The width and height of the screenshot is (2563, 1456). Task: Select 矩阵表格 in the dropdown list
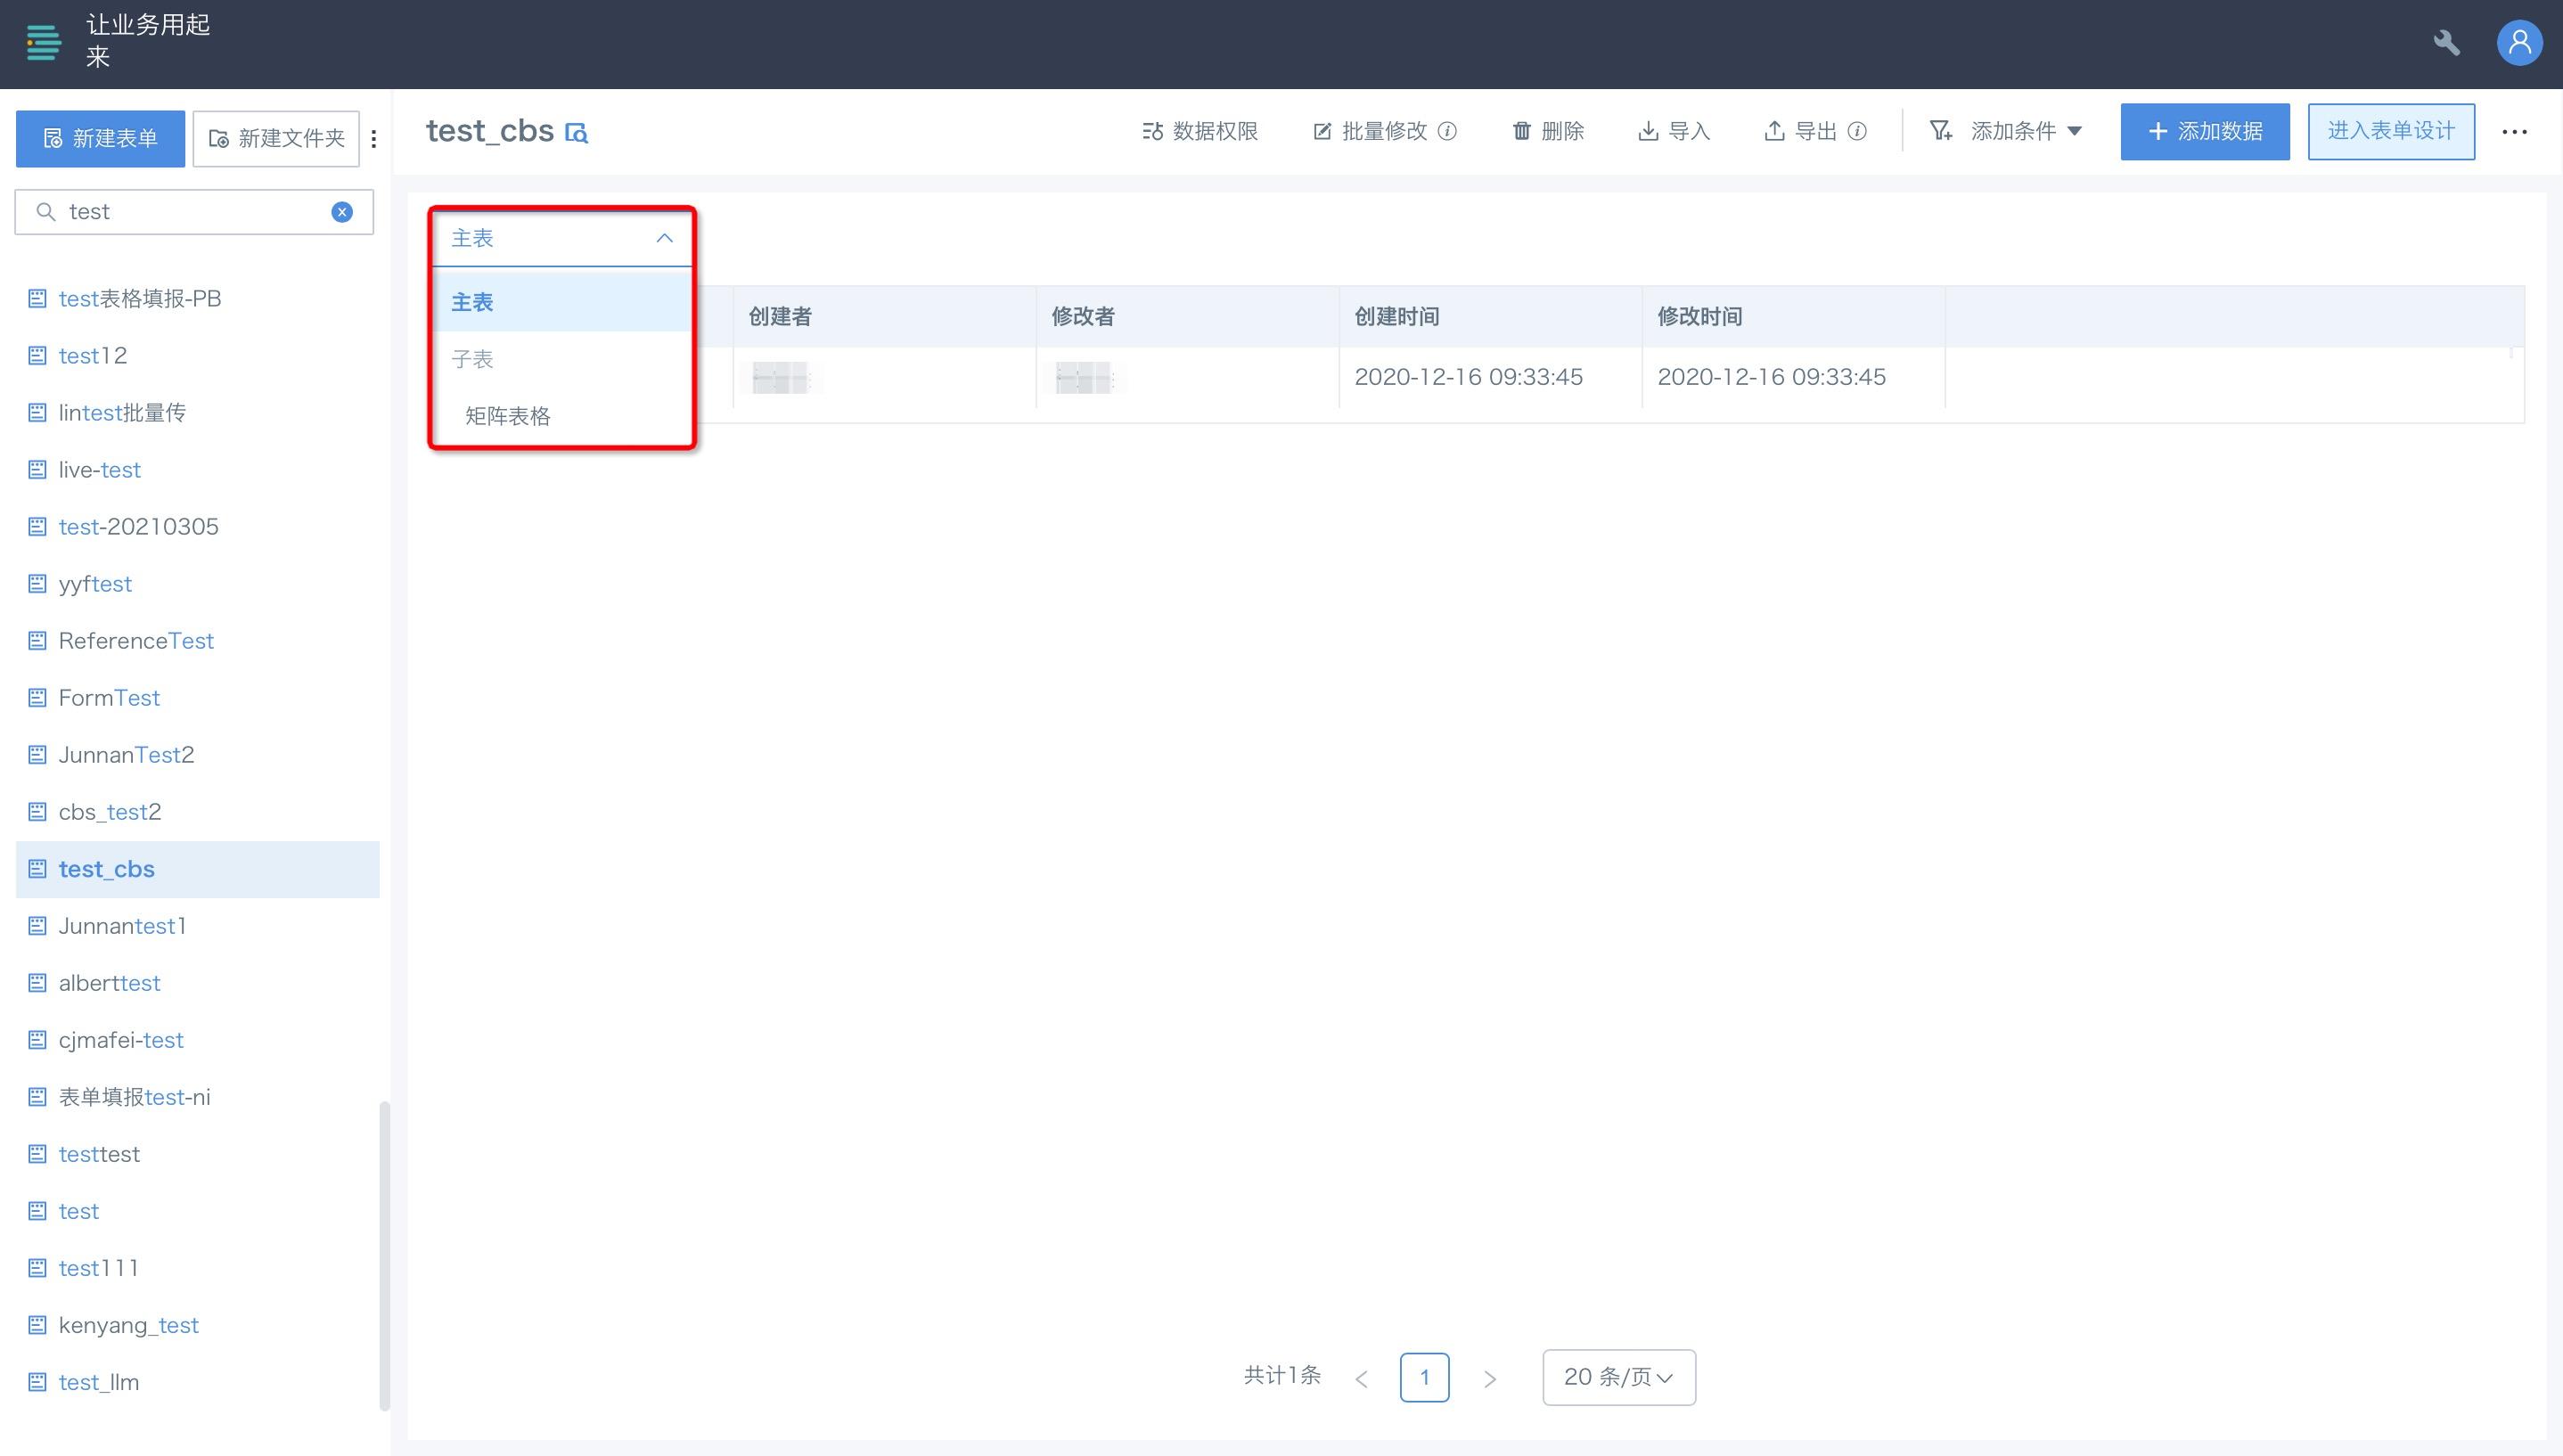(508, 416)
